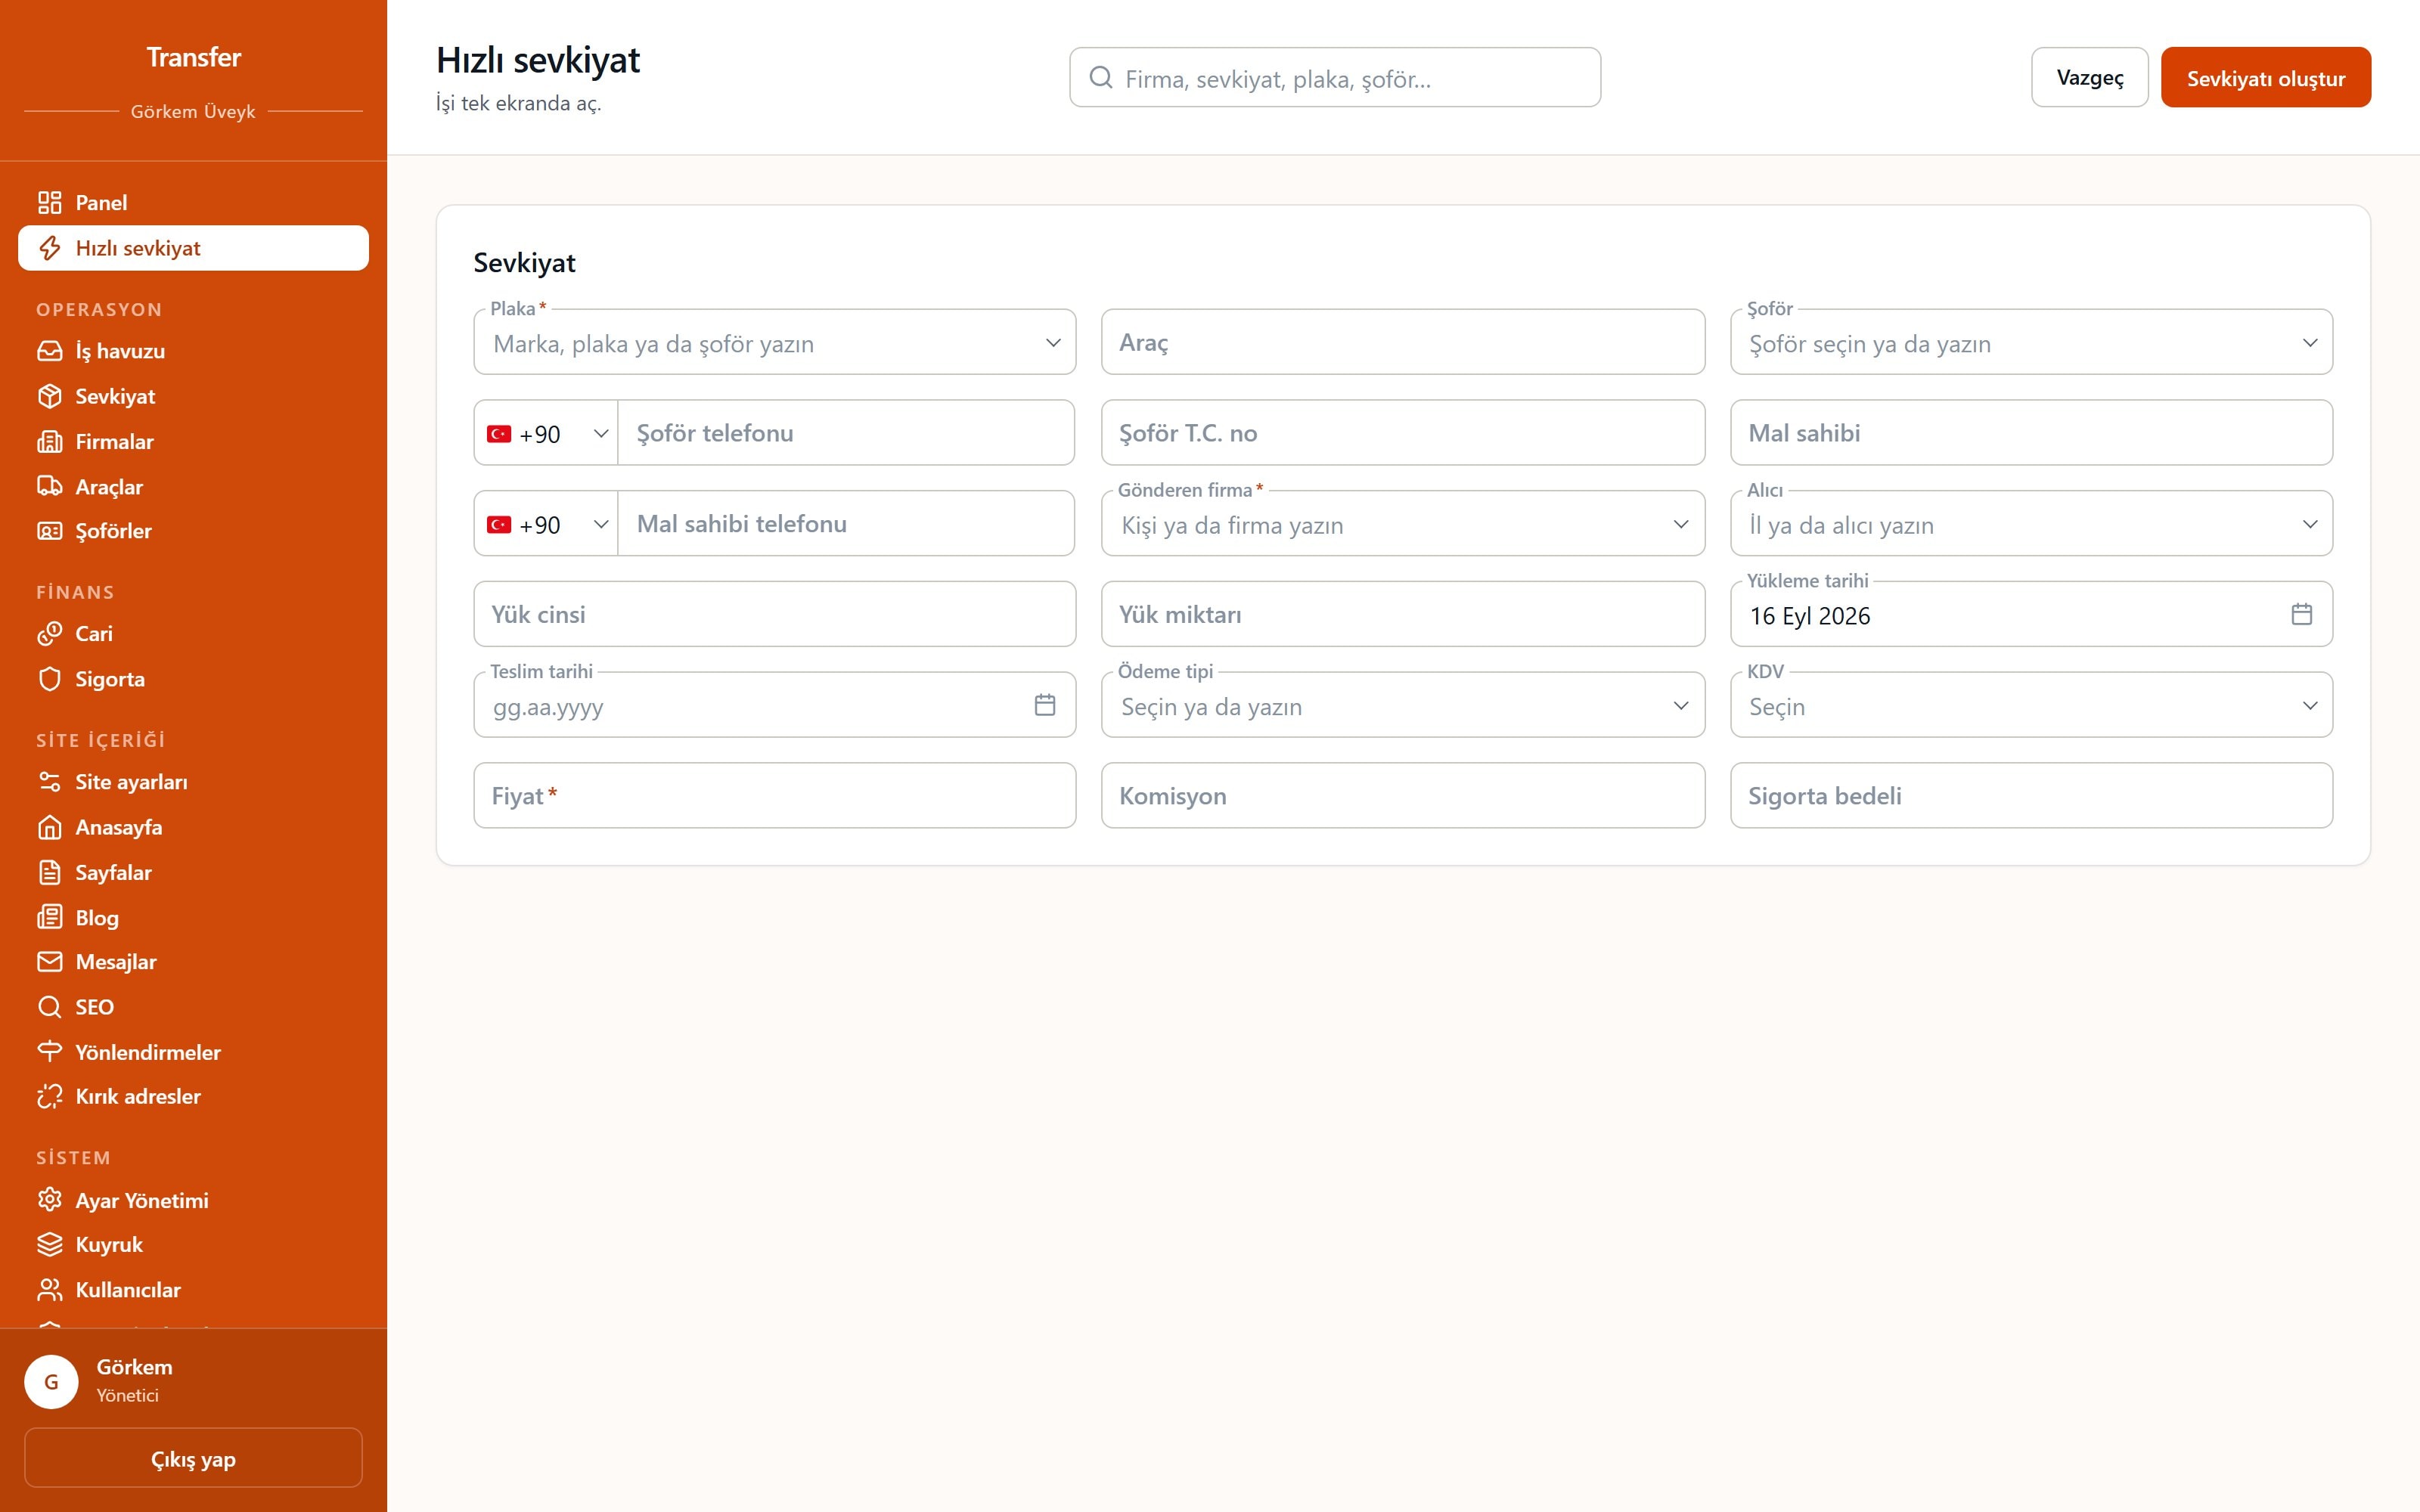The width and height of the screenshot is (2420, 1512).
Task: Select Hızlı sevkiyat in sidebar
Action: click(193, 248)
